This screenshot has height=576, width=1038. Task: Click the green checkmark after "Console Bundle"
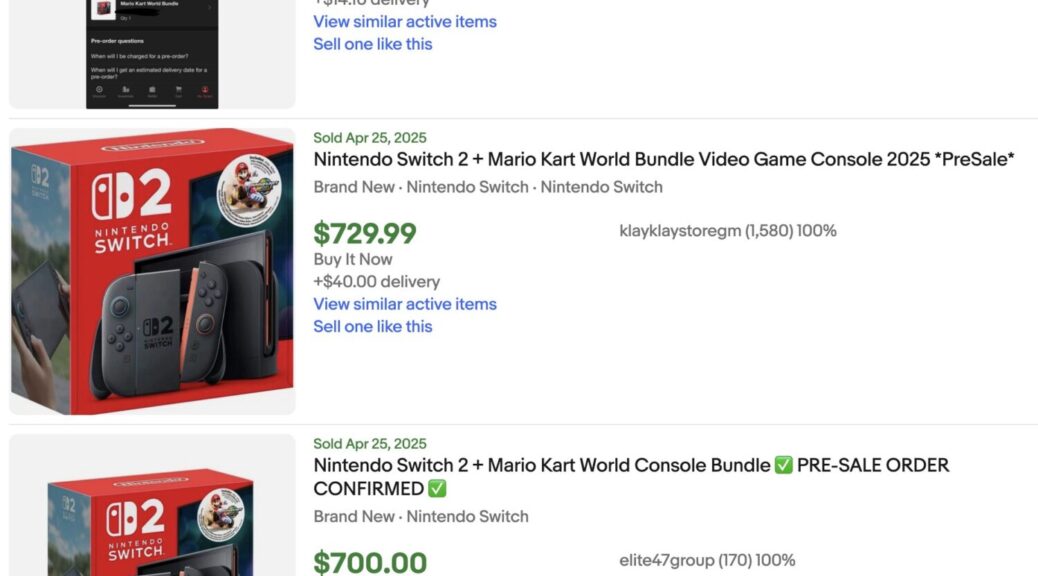783,466
